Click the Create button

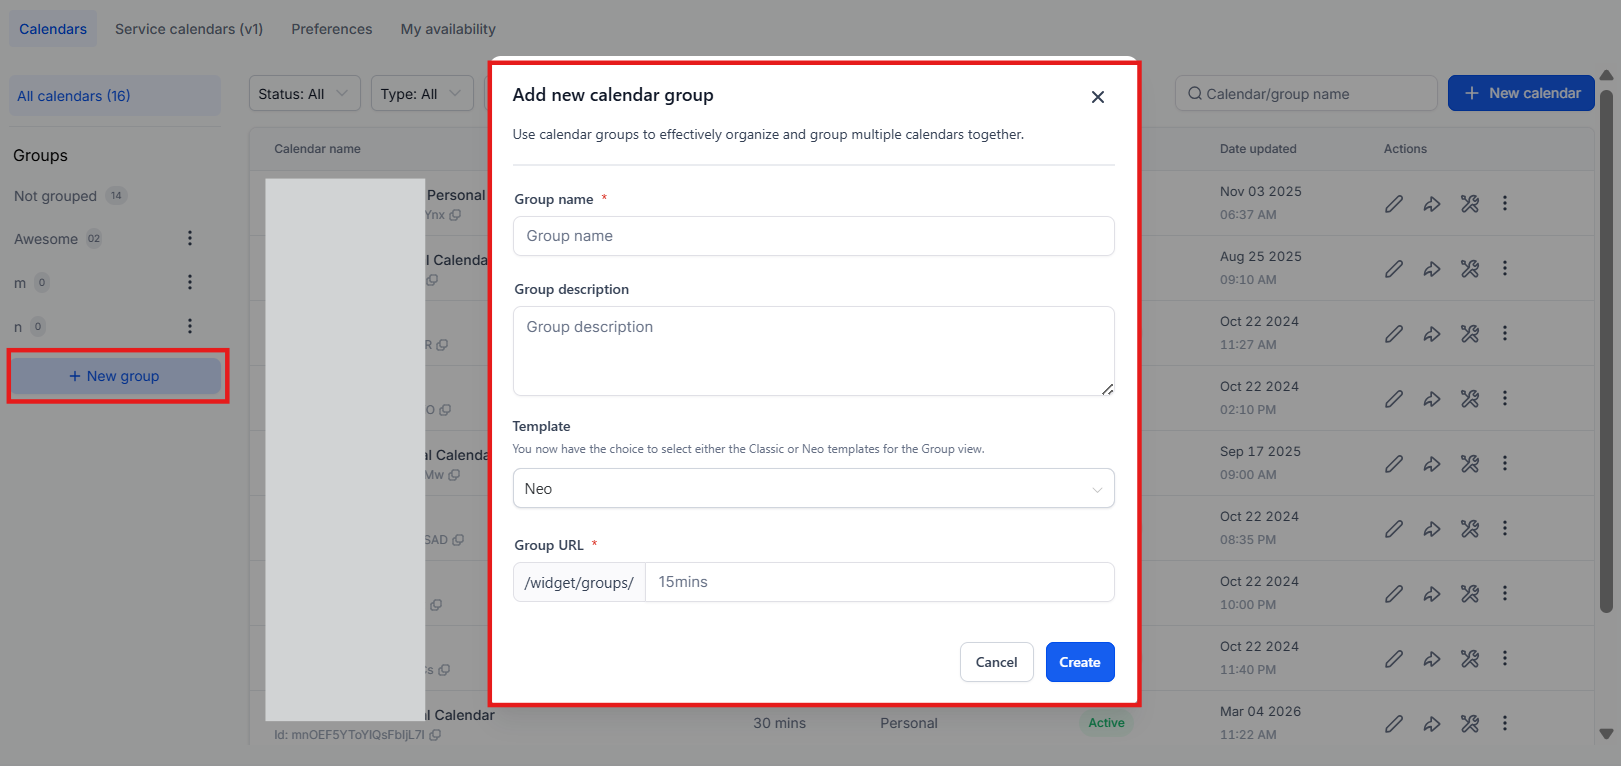[1079, 662]
